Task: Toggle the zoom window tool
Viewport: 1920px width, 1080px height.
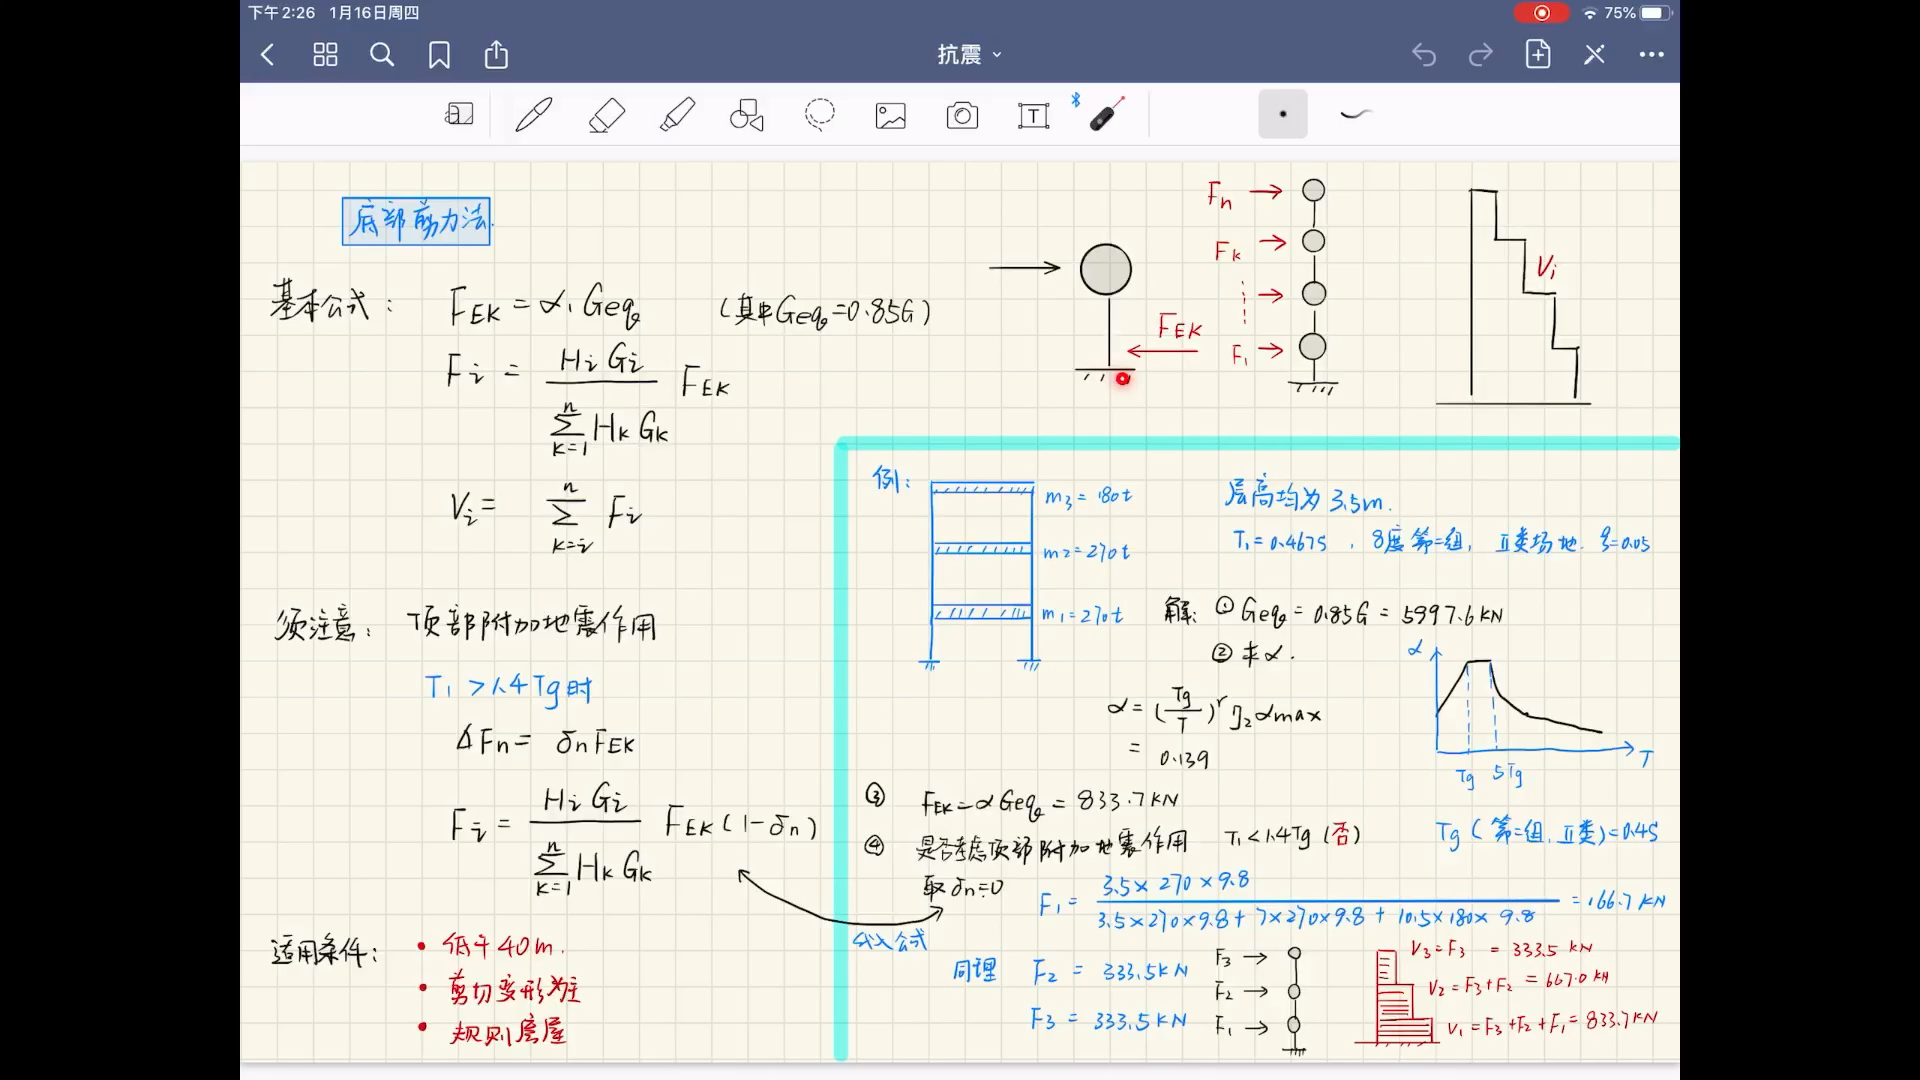Action: tap(459, 115)
